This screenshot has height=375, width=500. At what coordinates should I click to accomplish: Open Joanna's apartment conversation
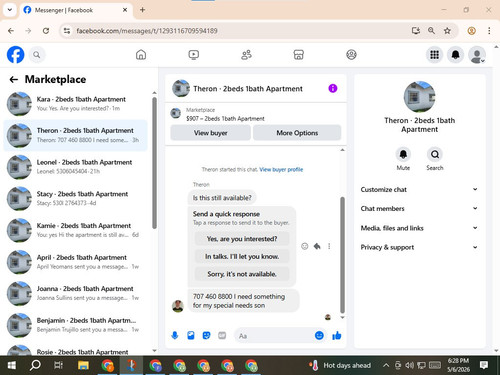click(x=76, y=293)
